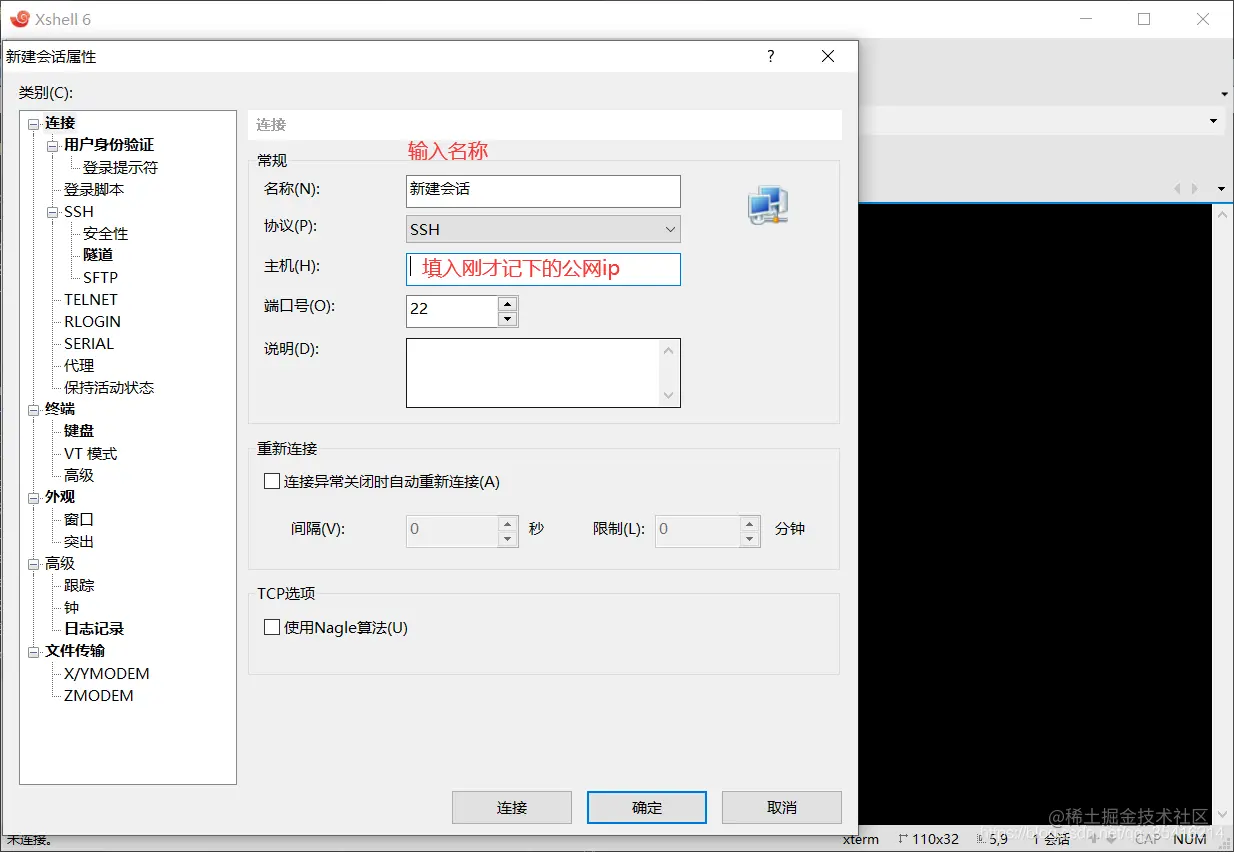The height and width of the screenshot is (852, 1234).
Task: Enable the 使用Nagle算法 checkbox
Action: (271, 627)
